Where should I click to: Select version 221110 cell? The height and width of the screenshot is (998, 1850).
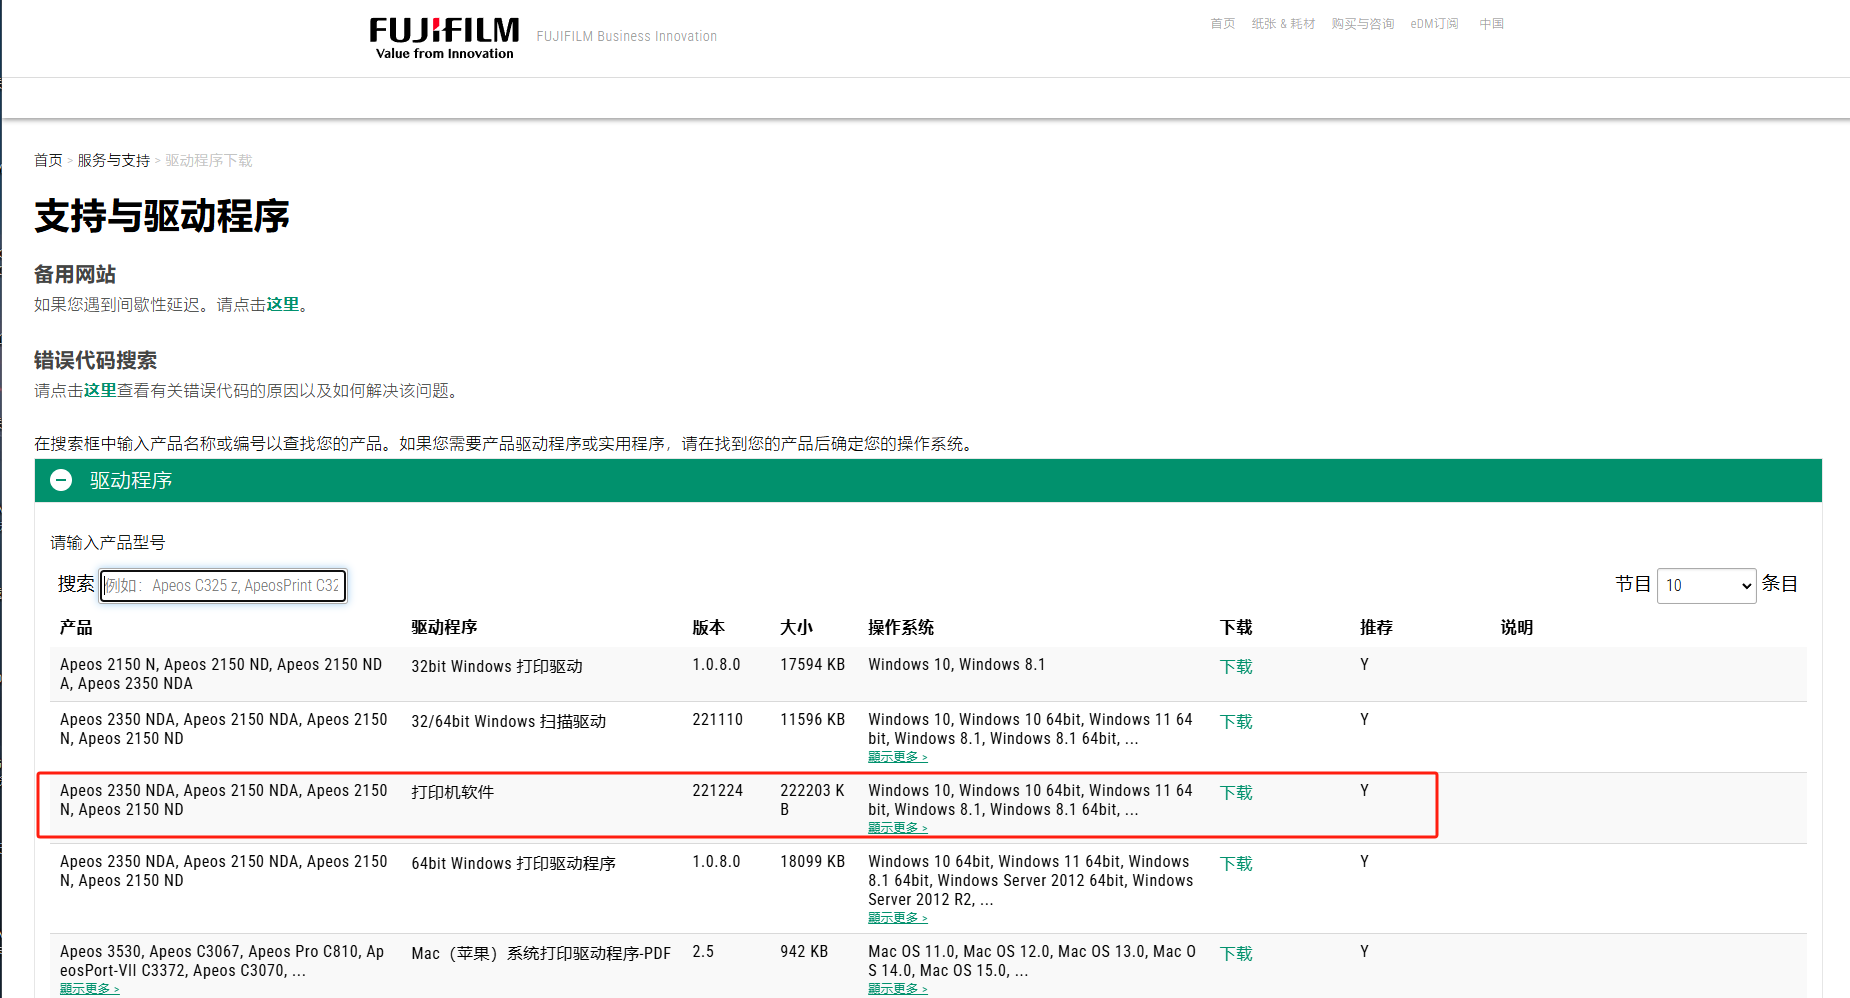tap(717, 719)
